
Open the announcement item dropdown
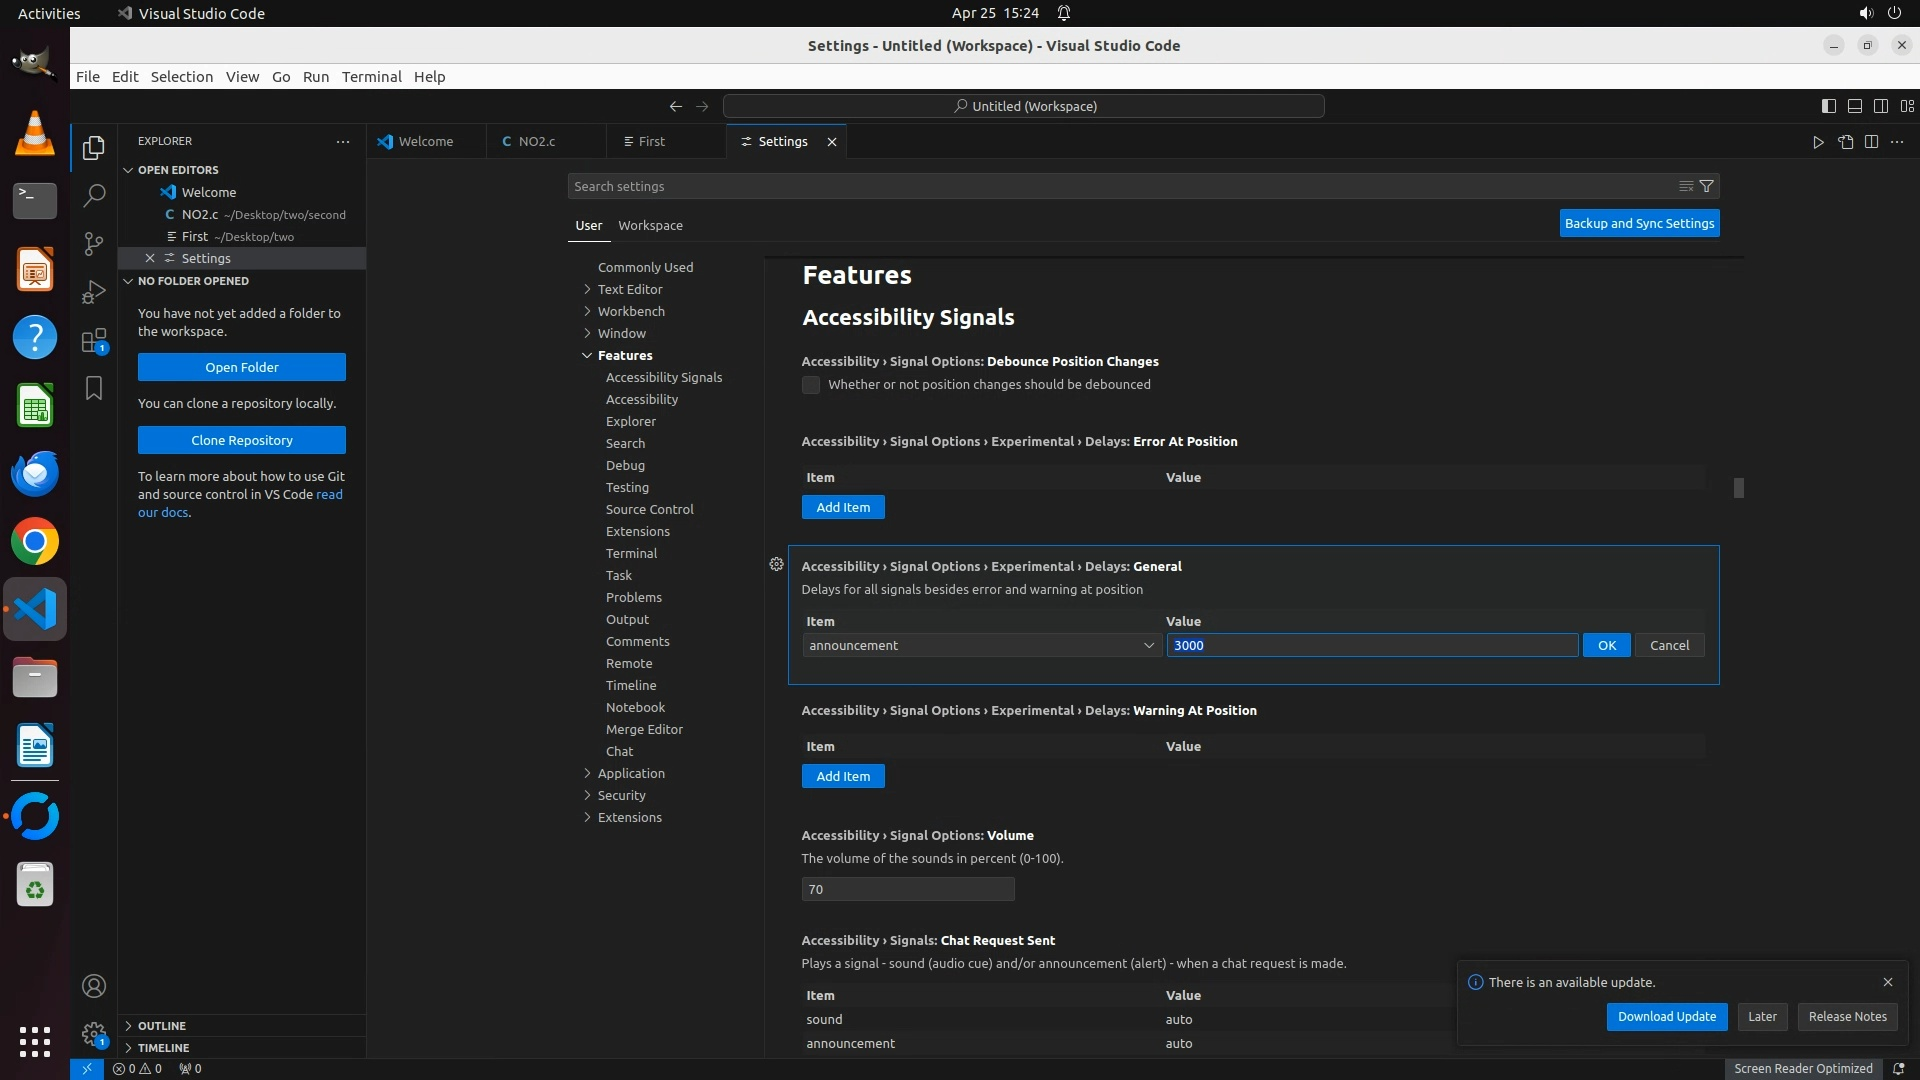(x=981, y=645)
